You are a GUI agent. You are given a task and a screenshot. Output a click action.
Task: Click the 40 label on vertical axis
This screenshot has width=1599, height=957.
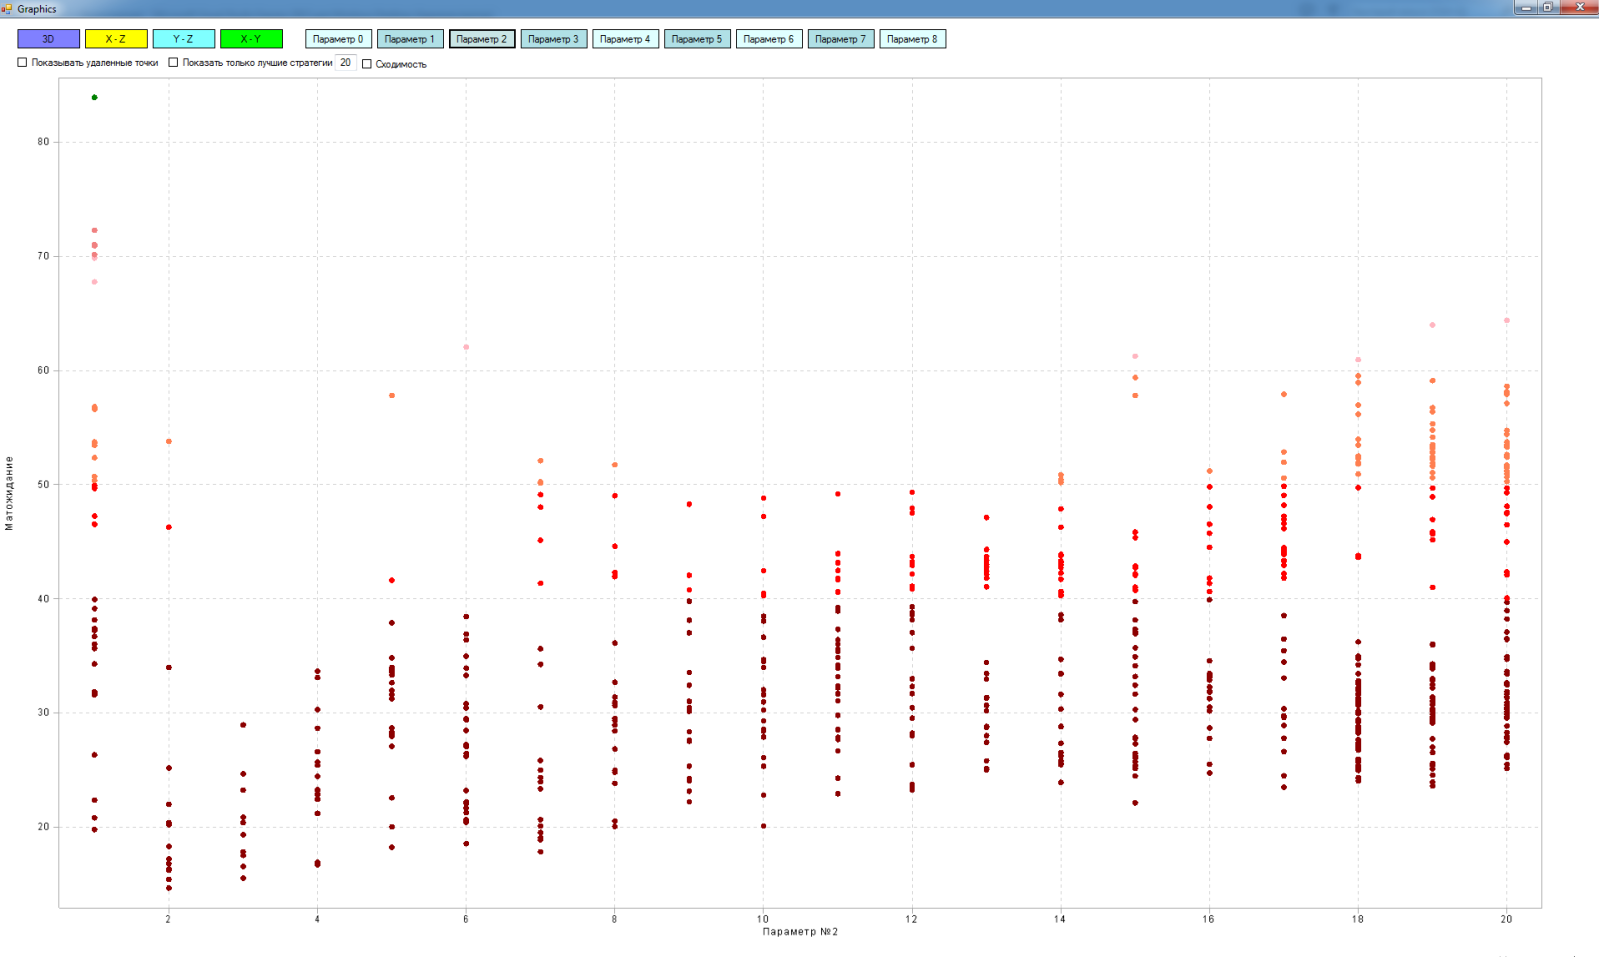tap(43, 599)
